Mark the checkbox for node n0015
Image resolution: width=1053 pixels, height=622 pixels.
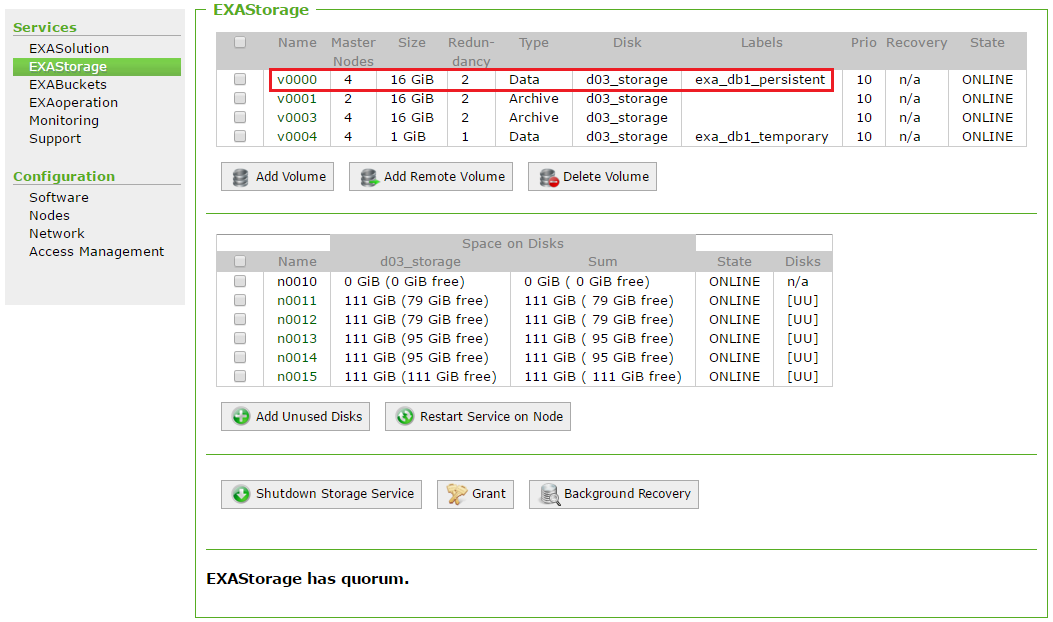[x=240, y=376]
